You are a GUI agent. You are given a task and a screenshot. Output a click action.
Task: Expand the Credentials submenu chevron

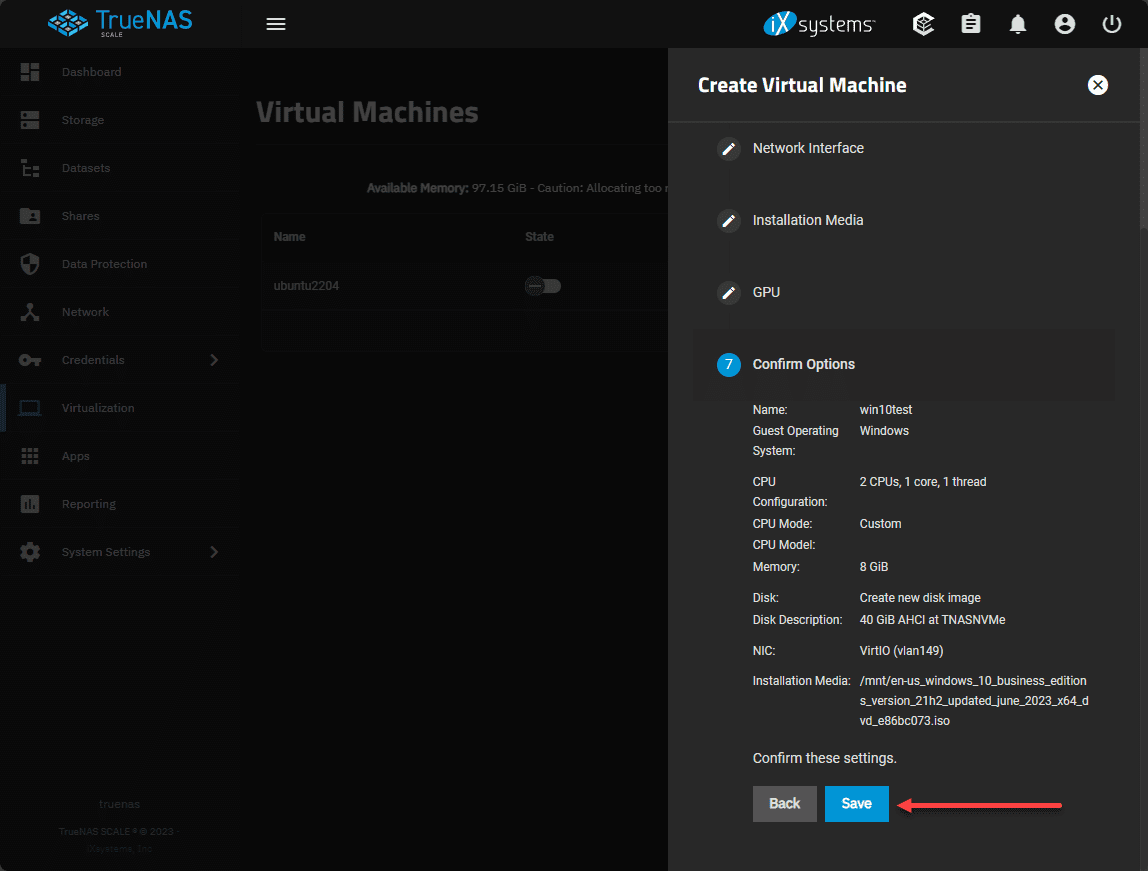[x=214, y=360]
